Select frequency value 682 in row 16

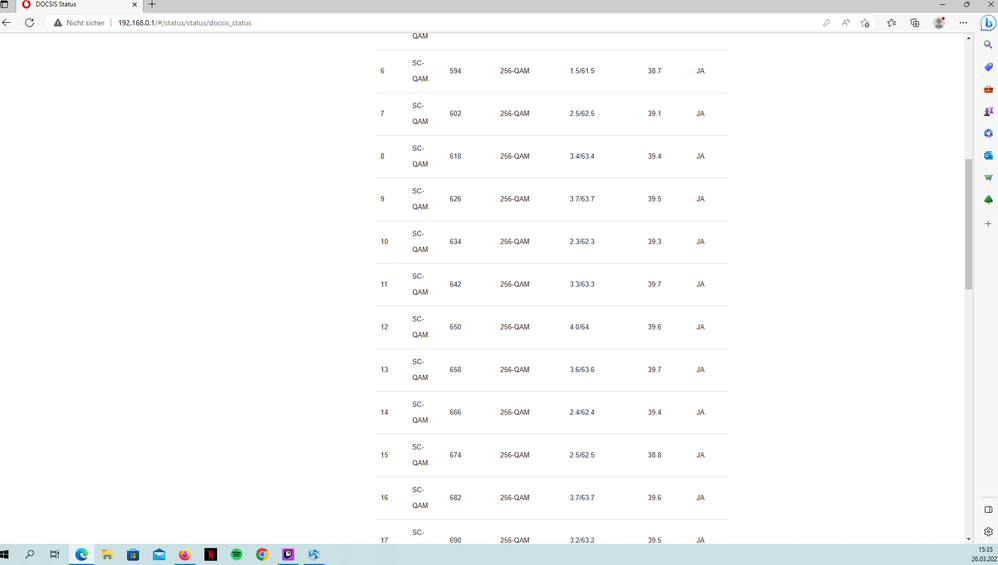455,498
